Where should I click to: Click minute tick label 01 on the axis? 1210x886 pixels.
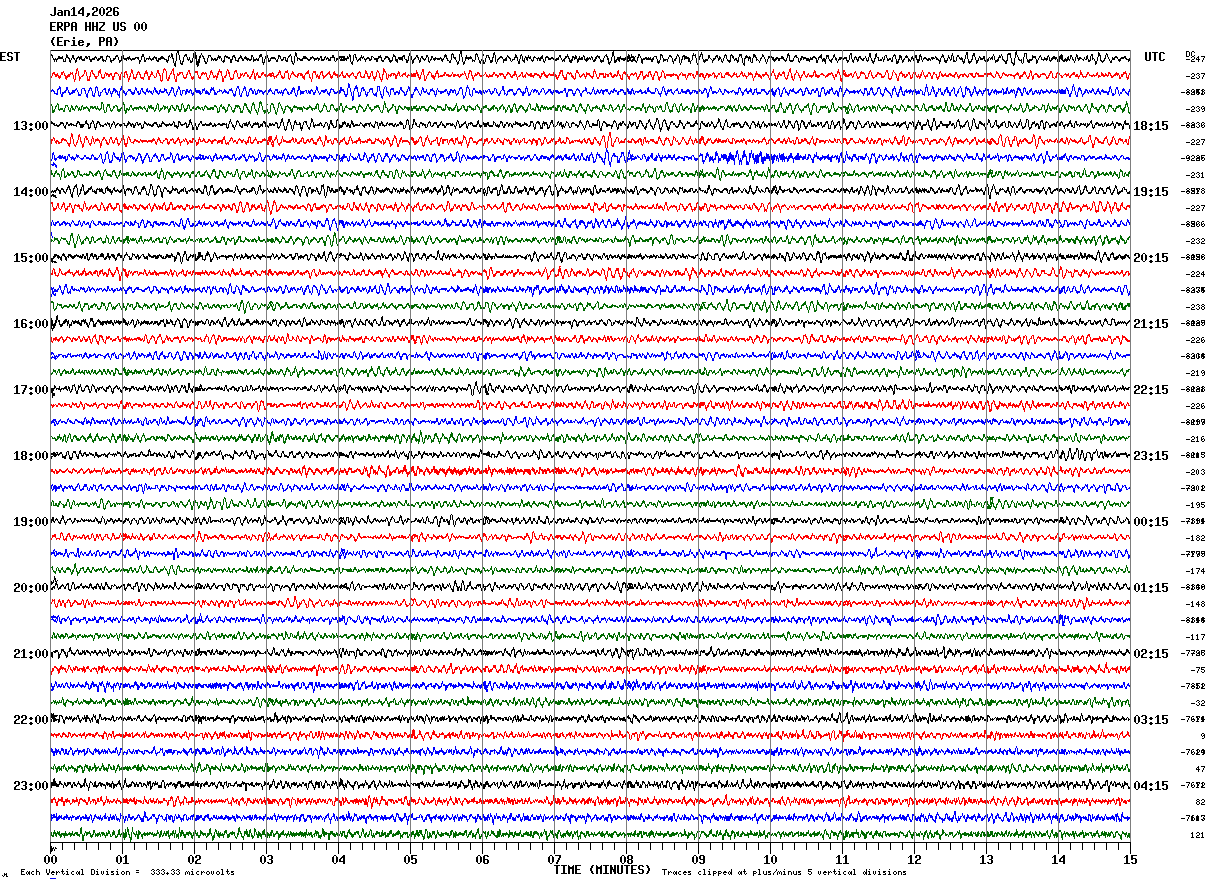click(122, 859)
